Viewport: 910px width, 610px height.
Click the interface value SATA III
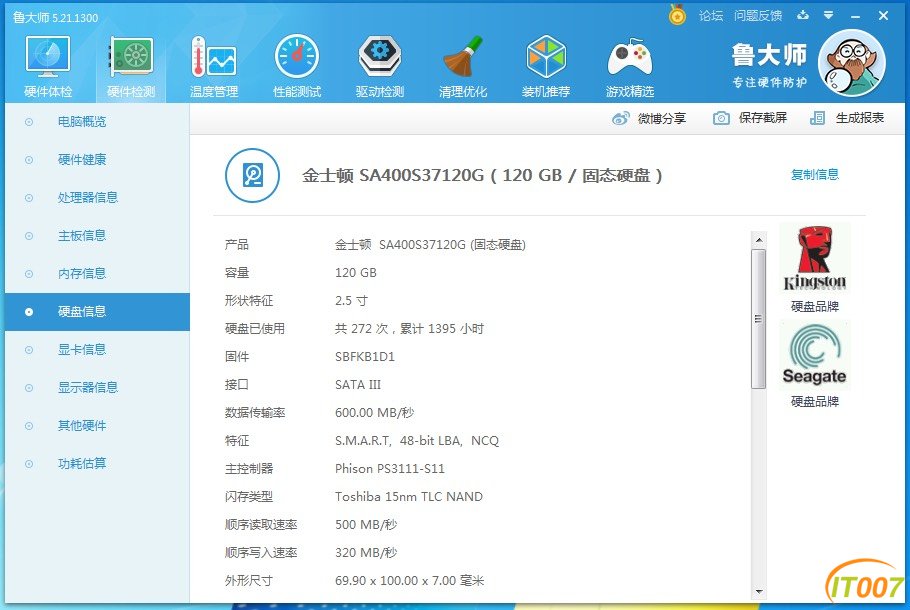tap(358, 384)
